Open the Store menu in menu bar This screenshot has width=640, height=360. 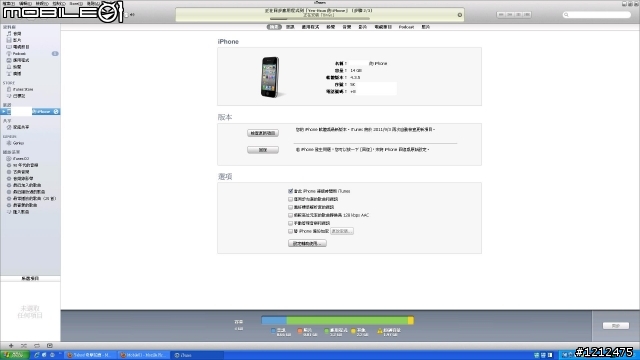[x=76, y=3]
